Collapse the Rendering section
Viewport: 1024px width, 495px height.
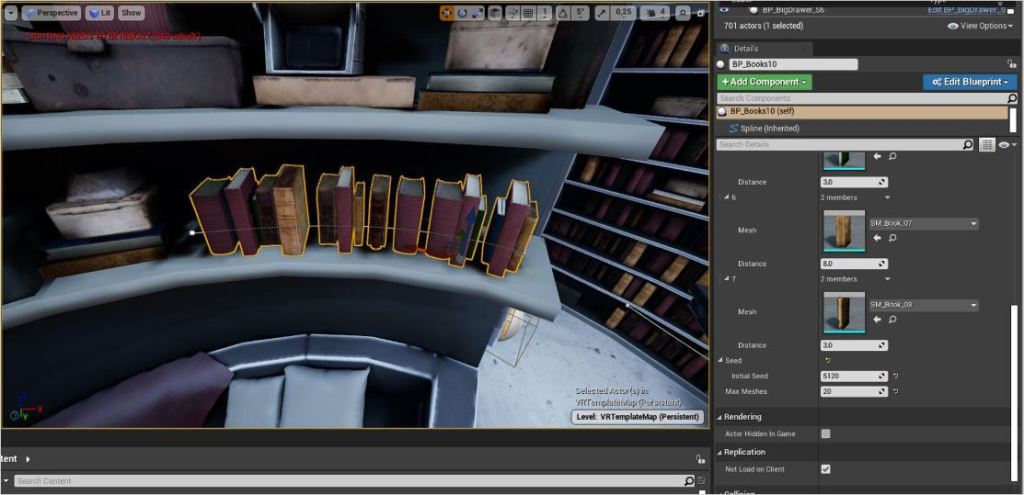742,416
